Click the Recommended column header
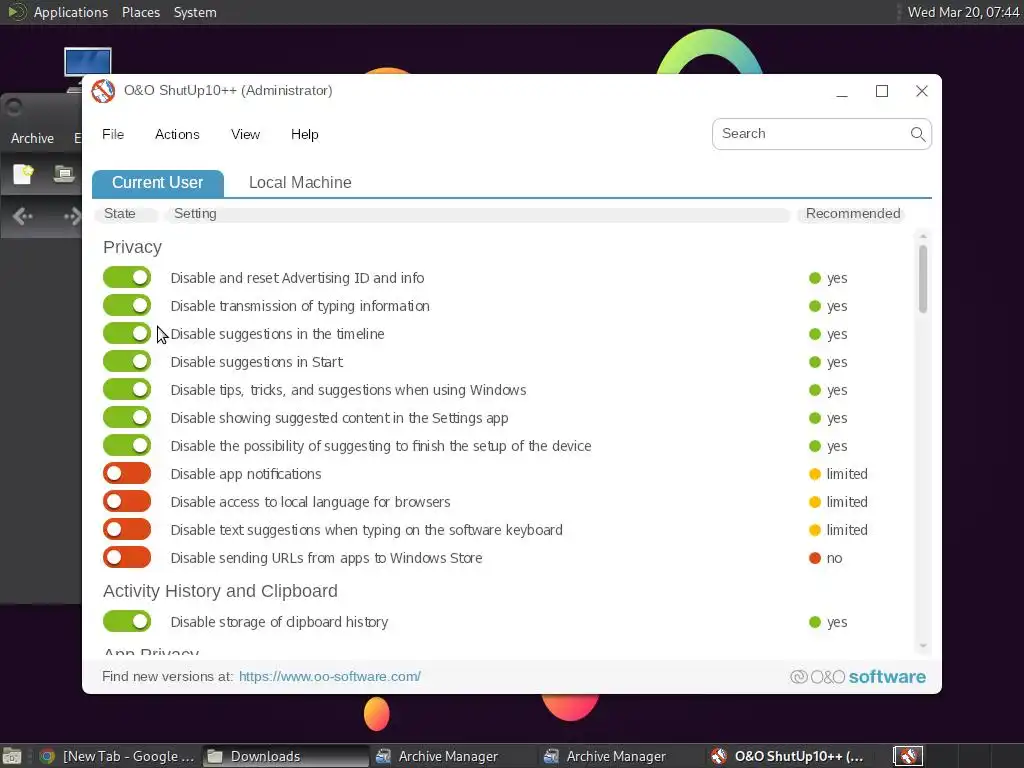The width and height of the screenshot is (1024, 768). click(852, 214)
